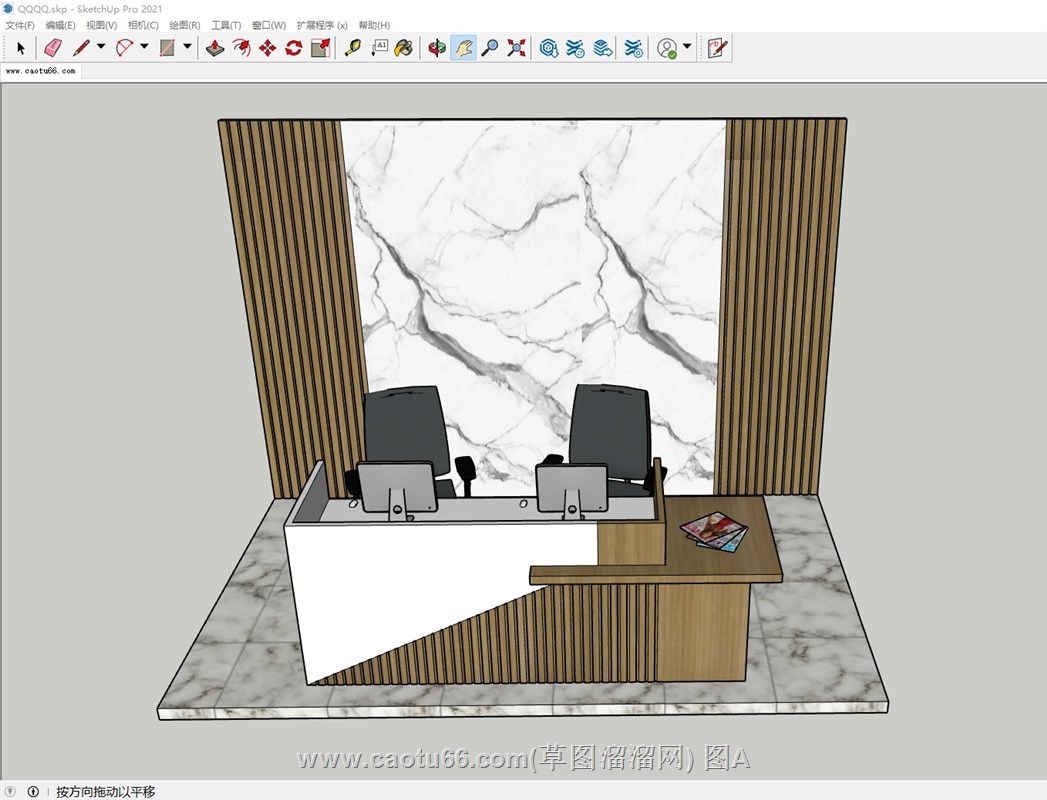Screen dimensions: 1047x800
Task: Select the Rotate tool
Action: (x=294, y=47)
